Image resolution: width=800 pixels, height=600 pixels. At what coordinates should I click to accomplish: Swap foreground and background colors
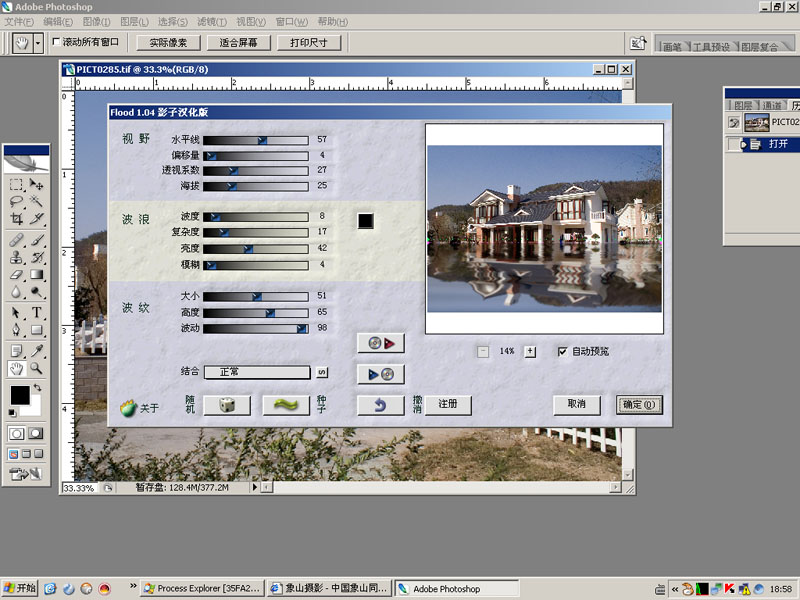37,388
